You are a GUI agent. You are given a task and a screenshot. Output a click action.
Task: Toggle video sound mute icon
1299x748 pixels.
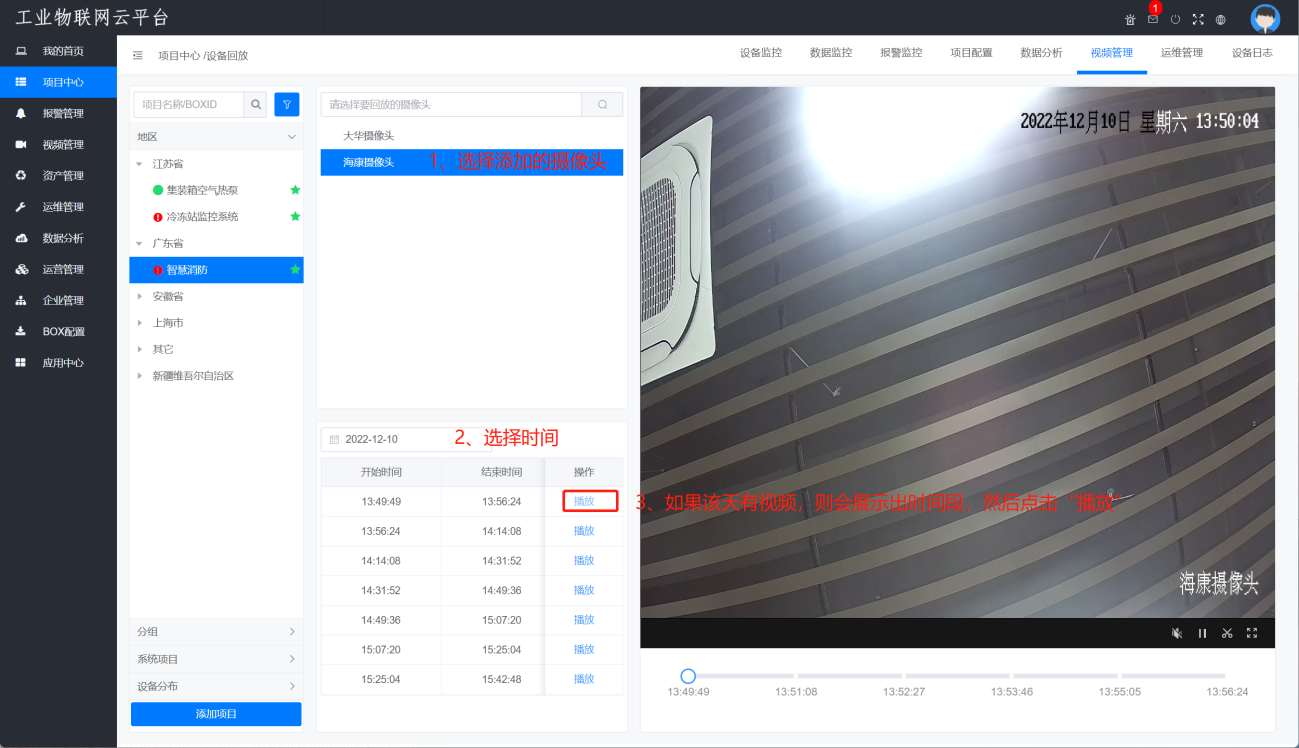(x=1177, y=633)
